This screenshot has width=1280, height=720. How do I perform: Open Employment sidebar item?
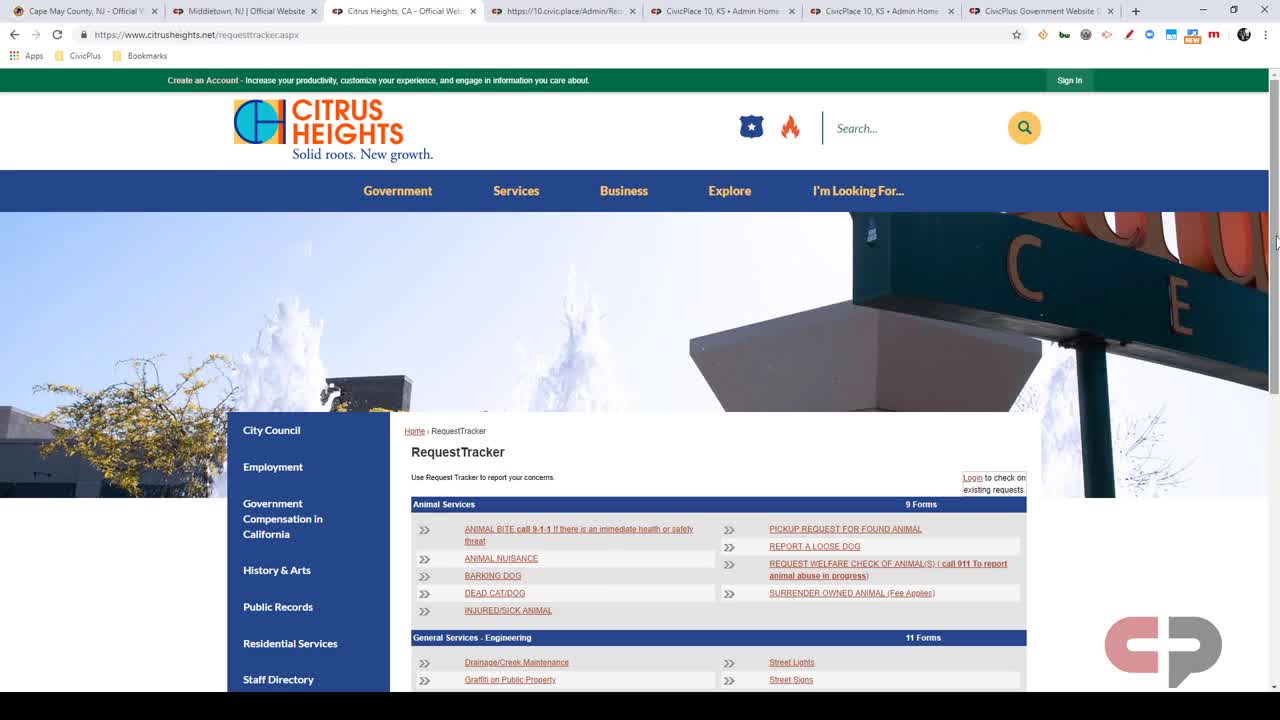pyautogui.click(x=273, y=467)
